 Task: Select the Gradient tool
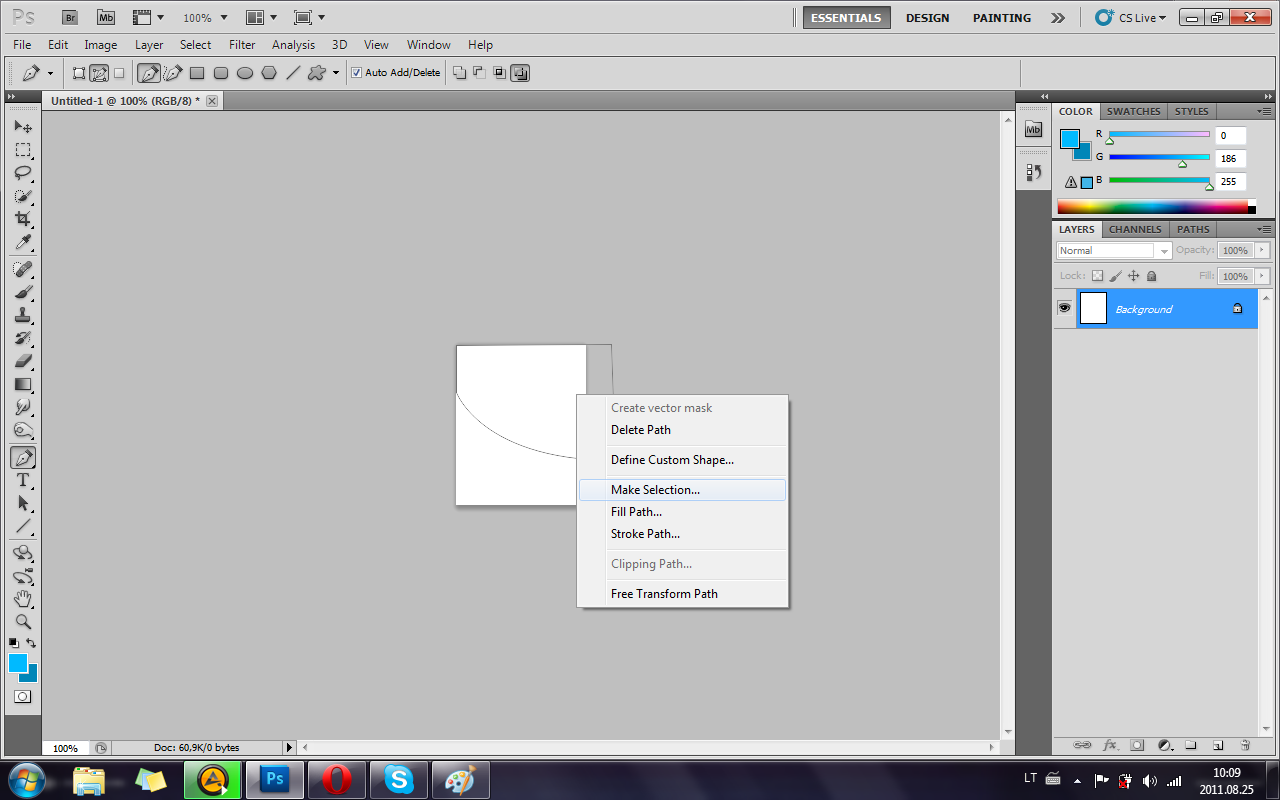point(23,384)
